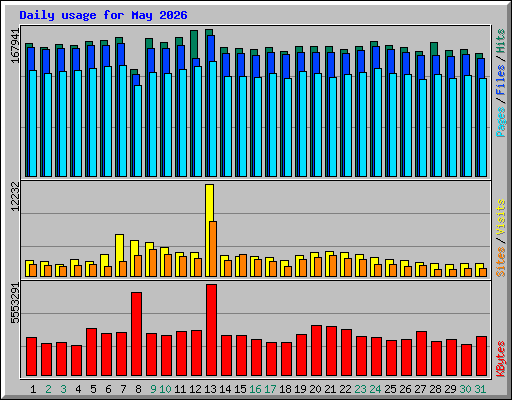Click day label 8 on the x-axis

click(x=138, y=389)
